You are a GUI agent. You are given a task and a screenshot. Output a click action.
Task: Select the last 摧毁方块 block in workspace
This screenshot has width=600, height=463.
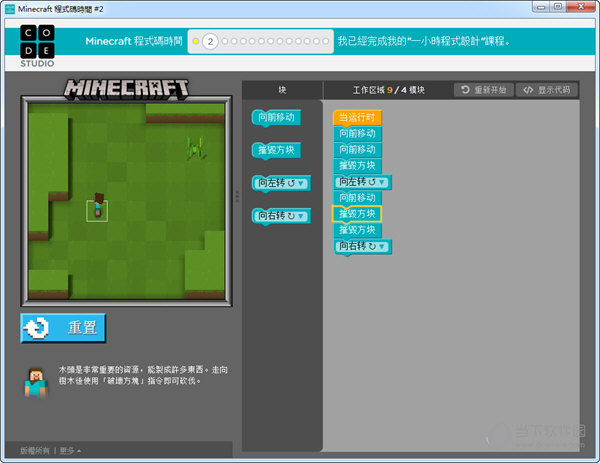coord(357,230)
